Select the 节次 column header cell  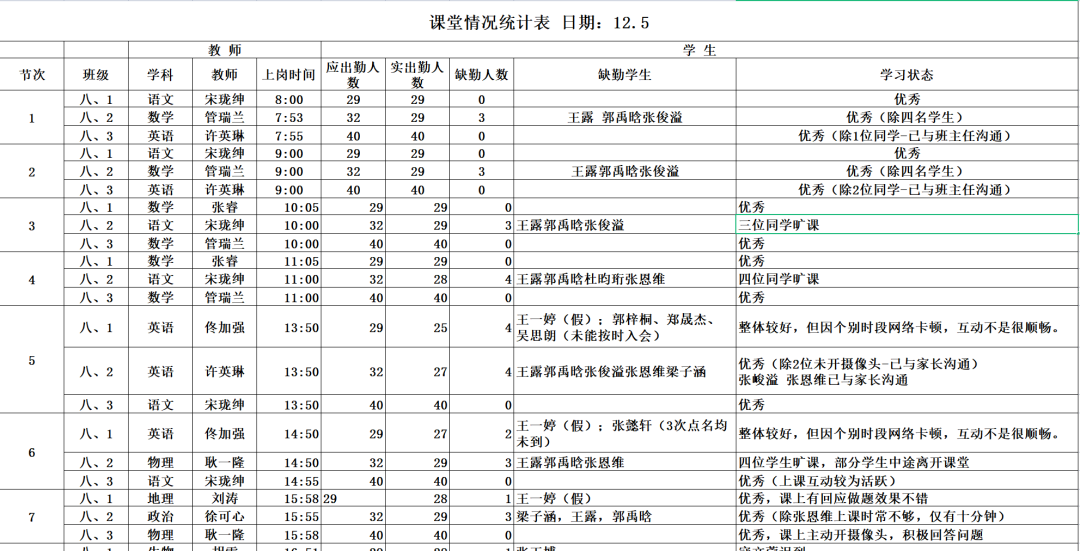click(32, 74)
